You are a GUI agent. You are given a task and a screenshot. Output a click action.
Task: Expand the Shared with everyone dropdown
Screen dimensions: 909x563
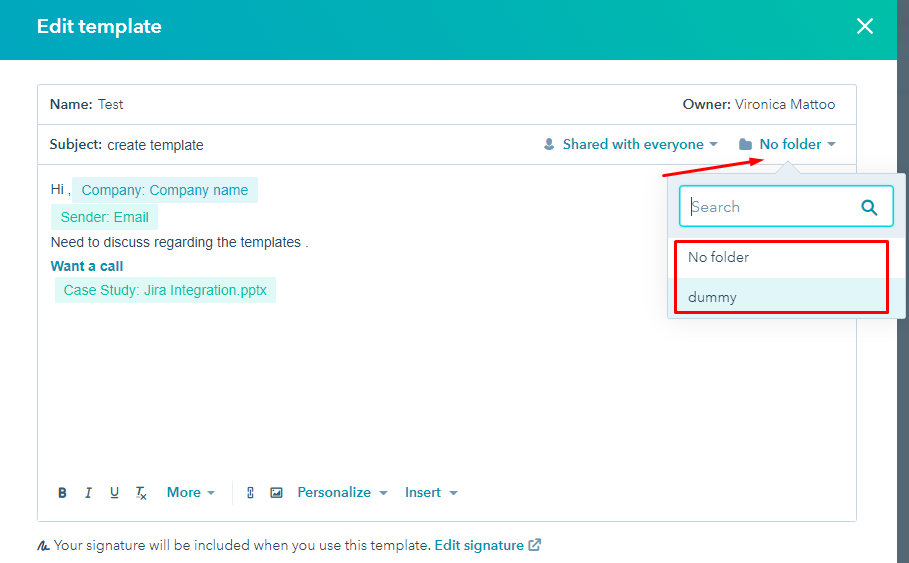coord(640,144)
